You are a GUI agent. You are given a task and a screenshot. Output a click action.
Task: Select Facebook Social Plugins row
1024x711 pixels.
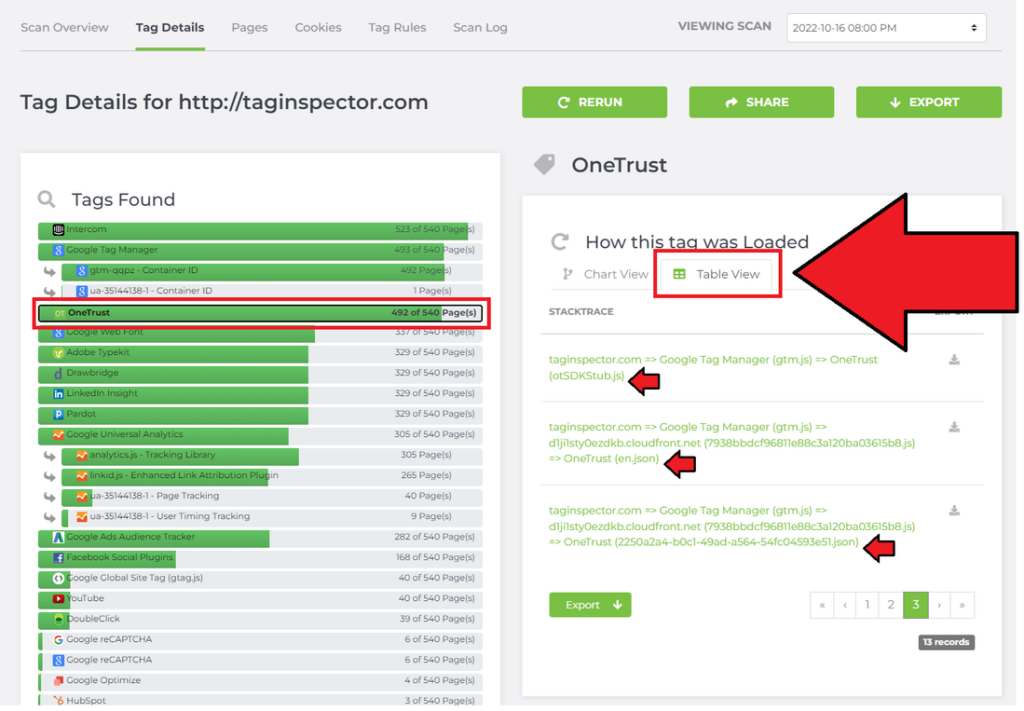(260, 558)
